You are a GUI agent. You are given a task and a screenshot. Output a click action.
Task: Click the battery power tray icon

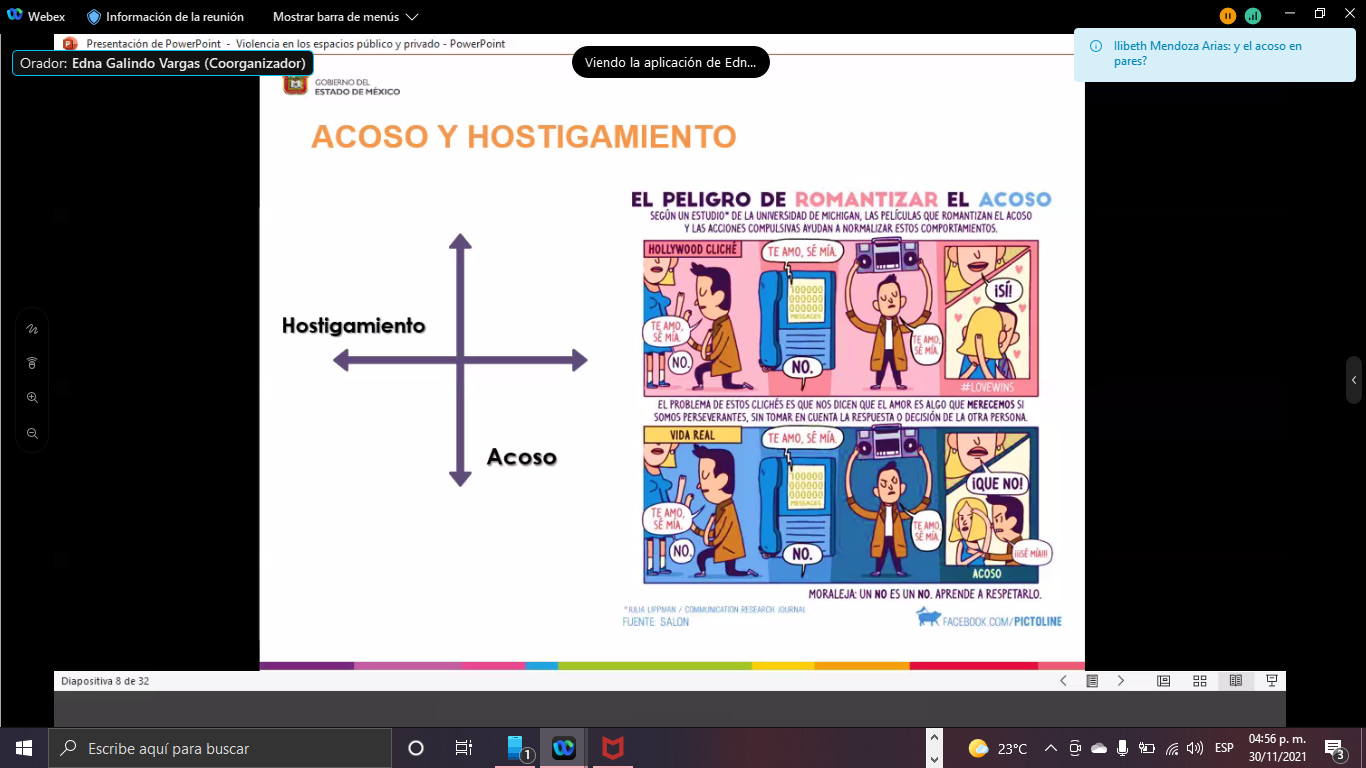1147,748
